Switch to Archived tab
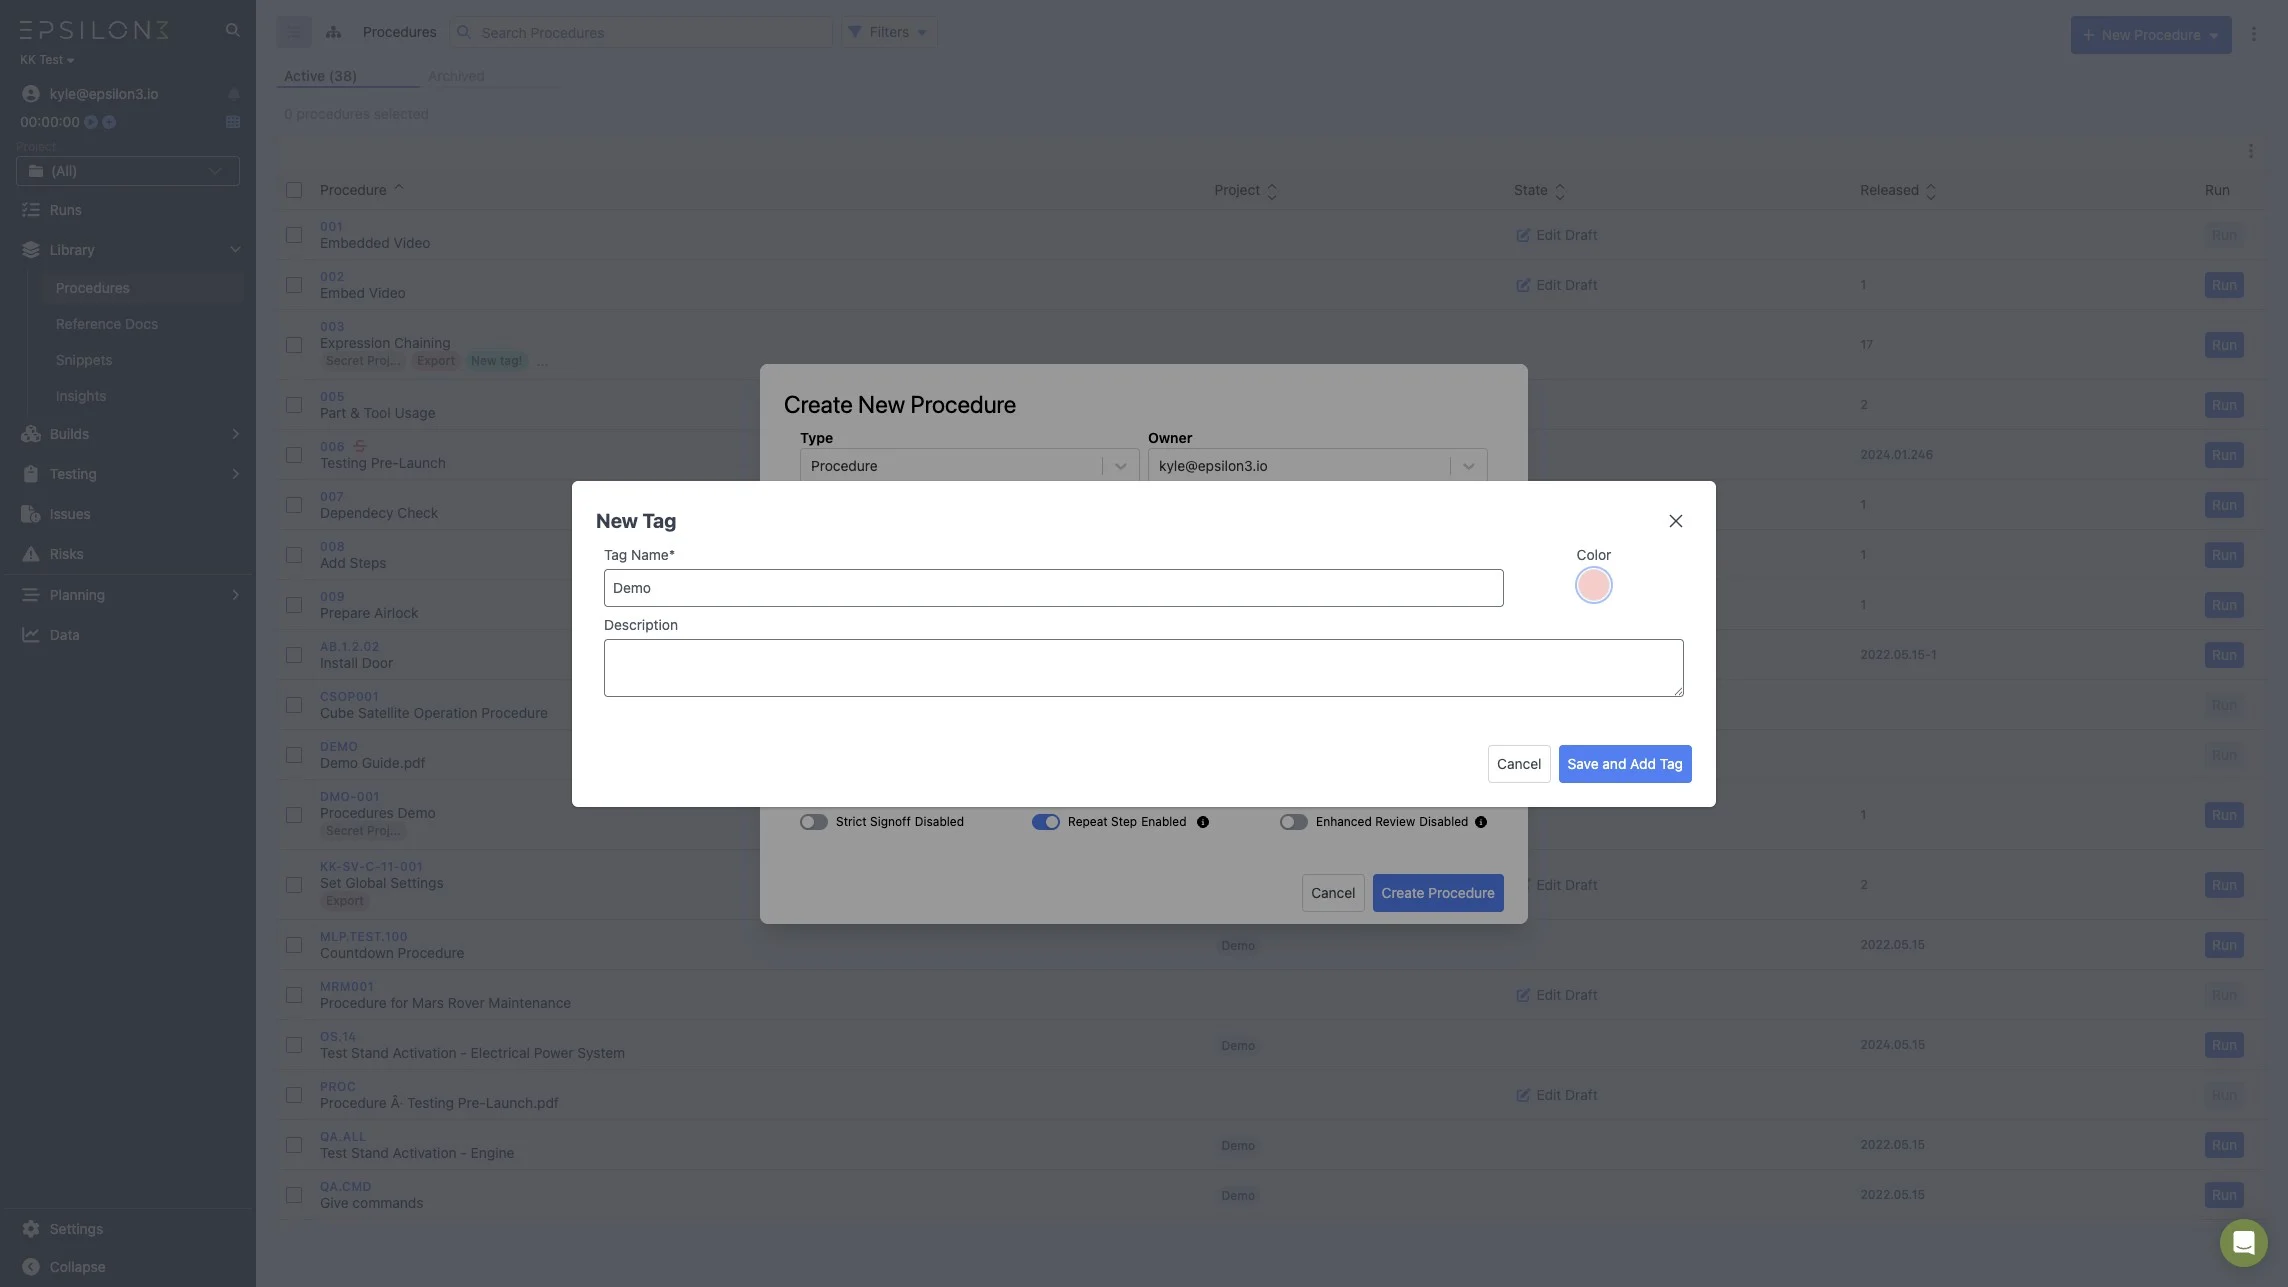Screen dimensions: 2288x1287 (x=456, y=76)
